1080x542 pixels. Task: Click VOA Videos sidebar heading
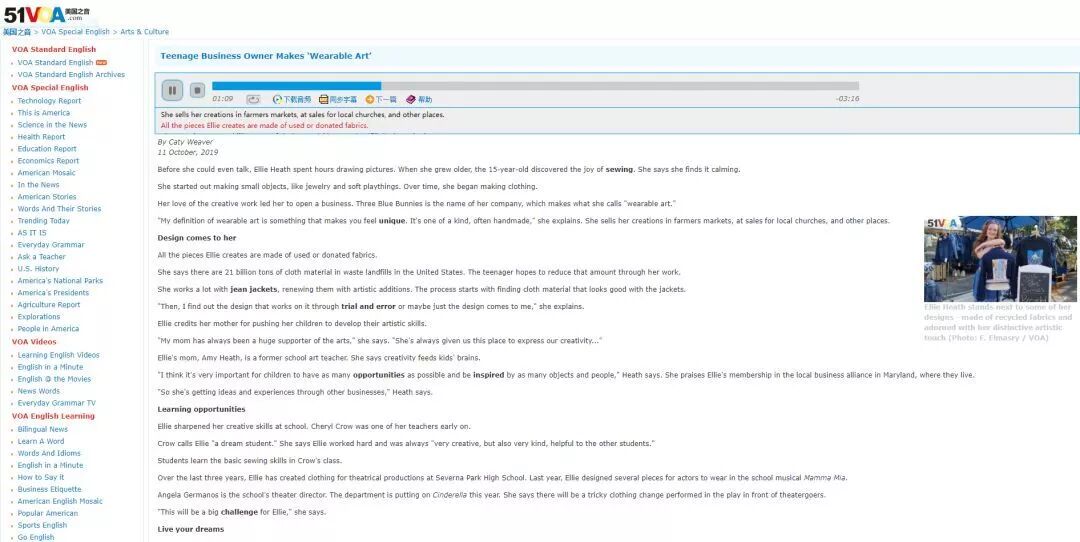coord(34,342)
